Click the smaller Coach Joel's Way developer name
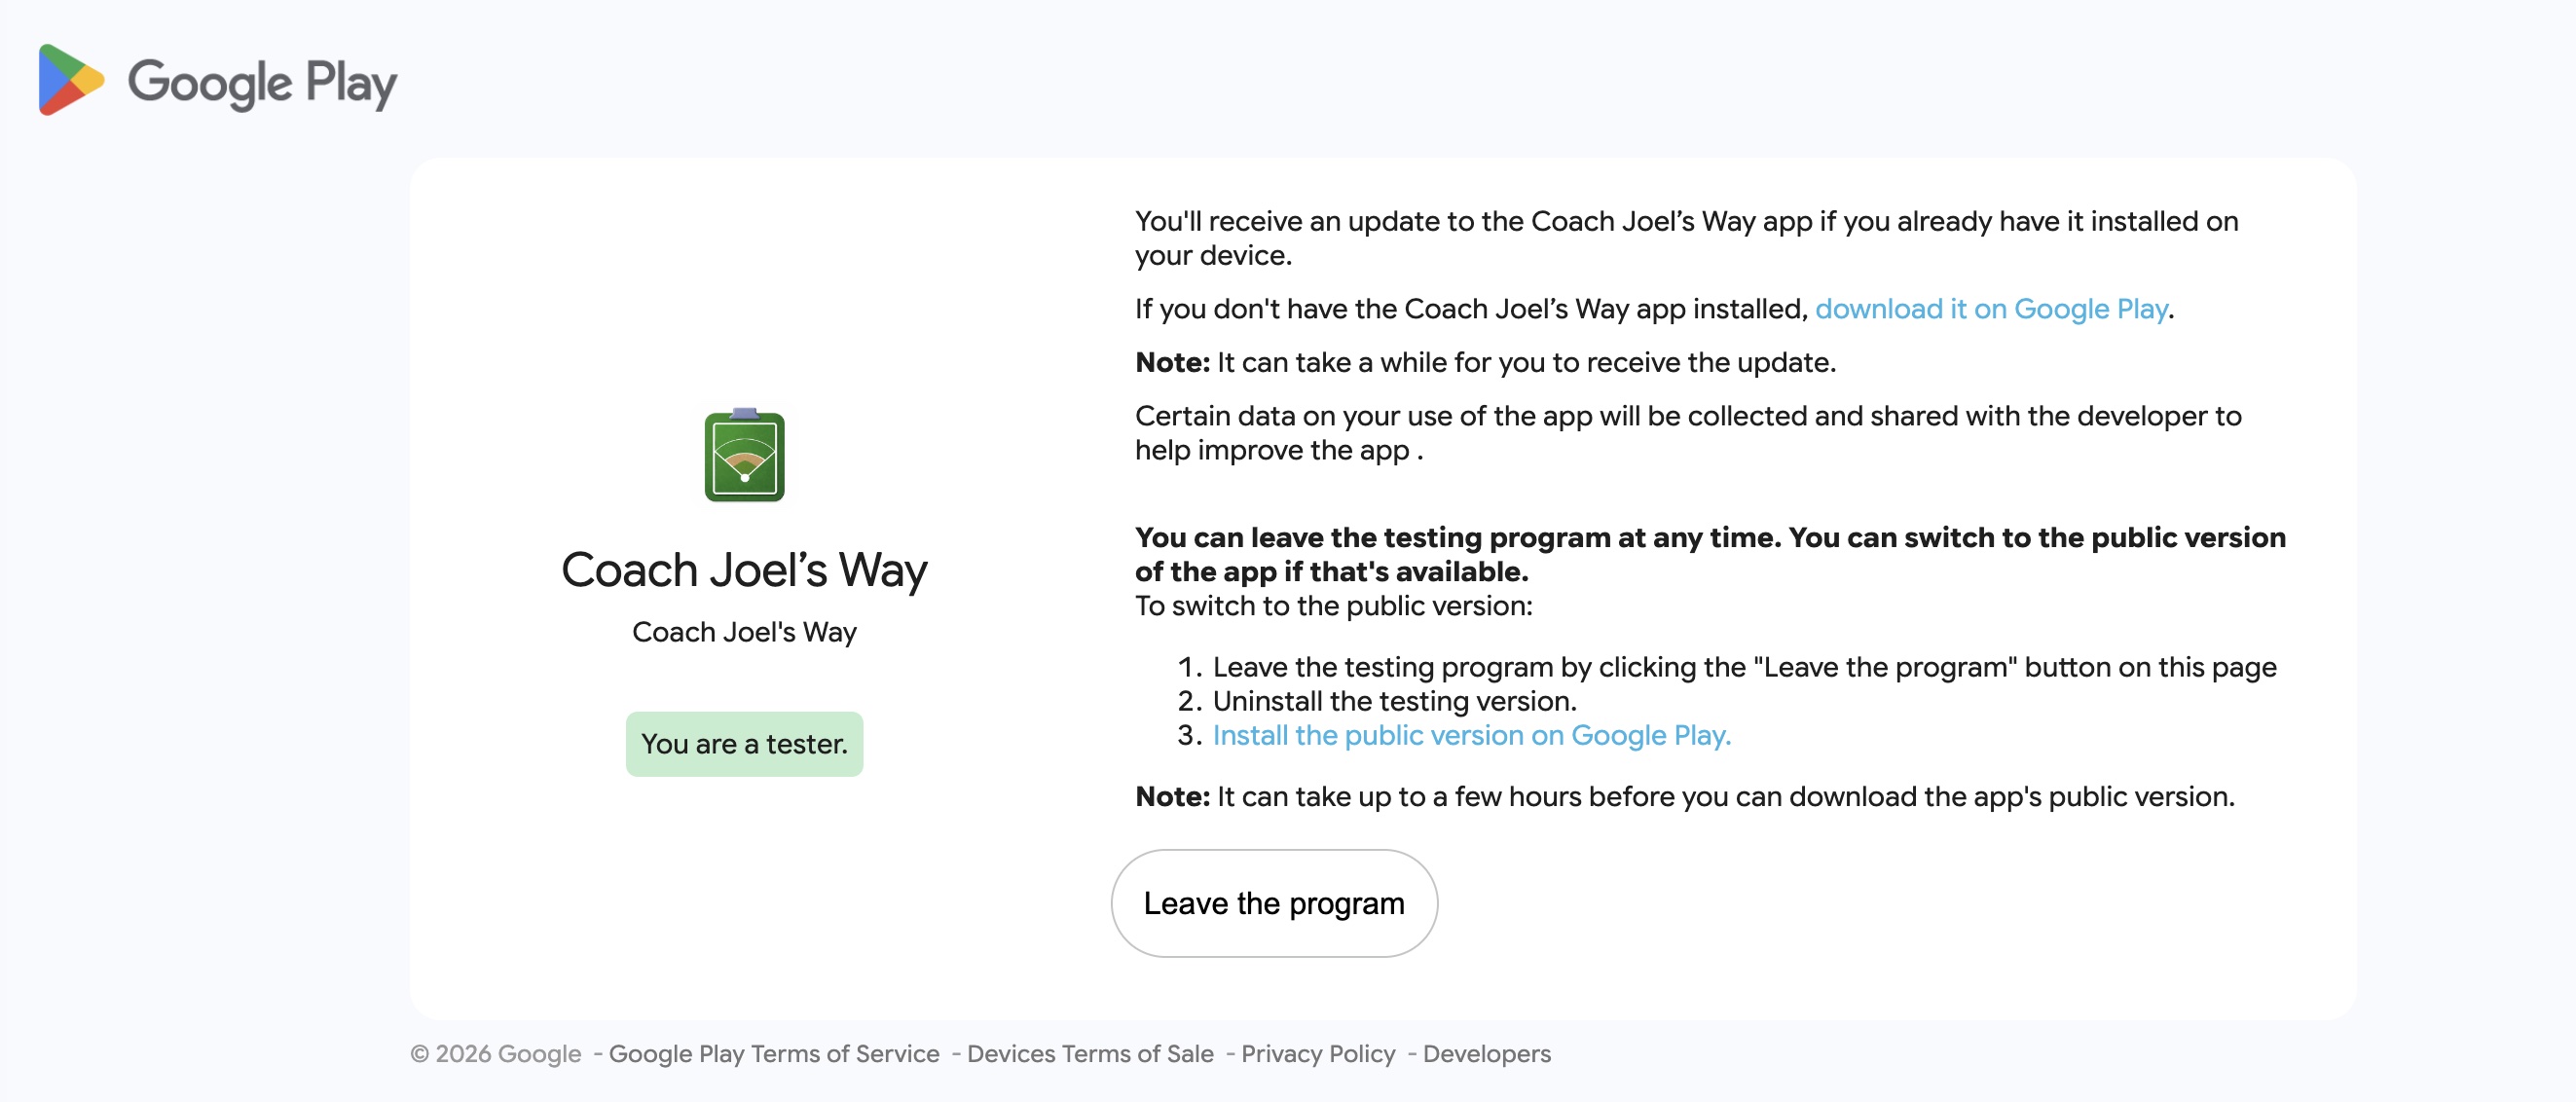This screenshot has width=2576, height=1102. click(744, 632)
